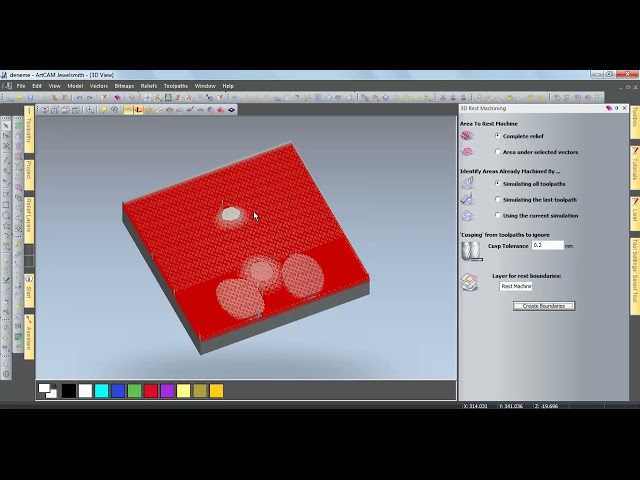Choose Simulating the last toolpath option
640x480 pixels.
point(497,199)
